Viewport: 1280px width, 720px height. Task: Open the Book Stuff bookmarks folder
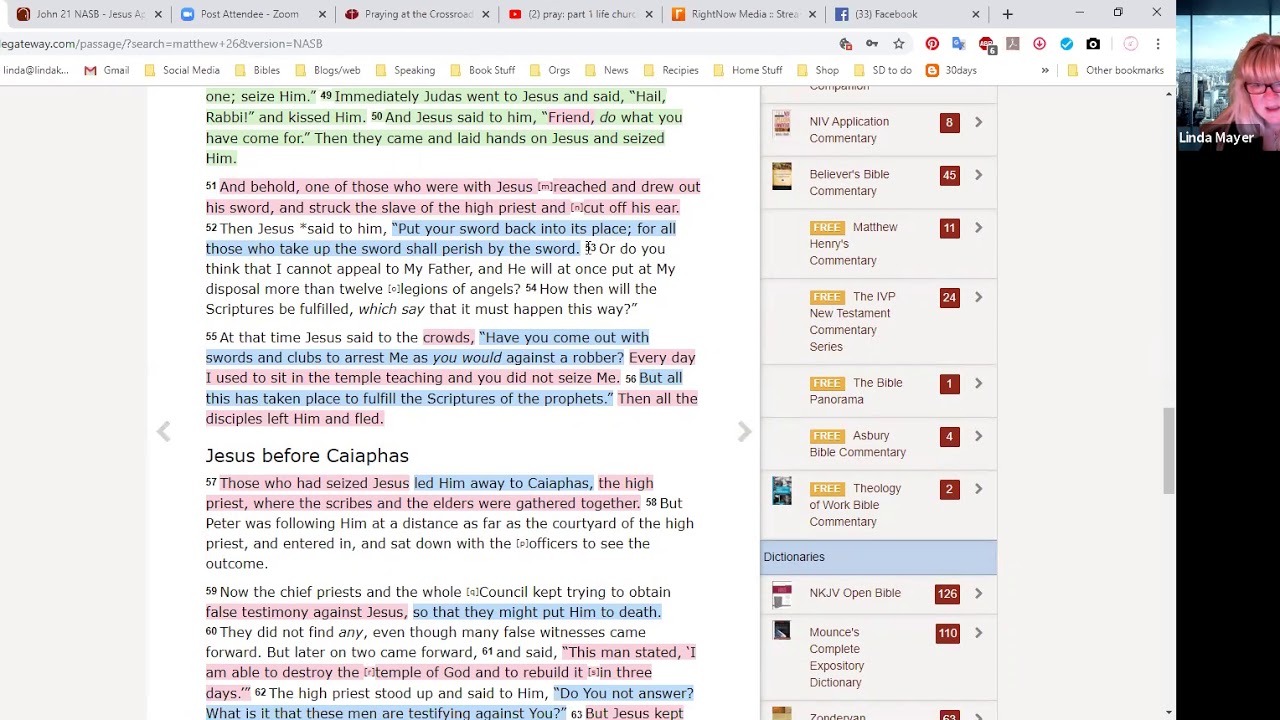tap(482, 70)
